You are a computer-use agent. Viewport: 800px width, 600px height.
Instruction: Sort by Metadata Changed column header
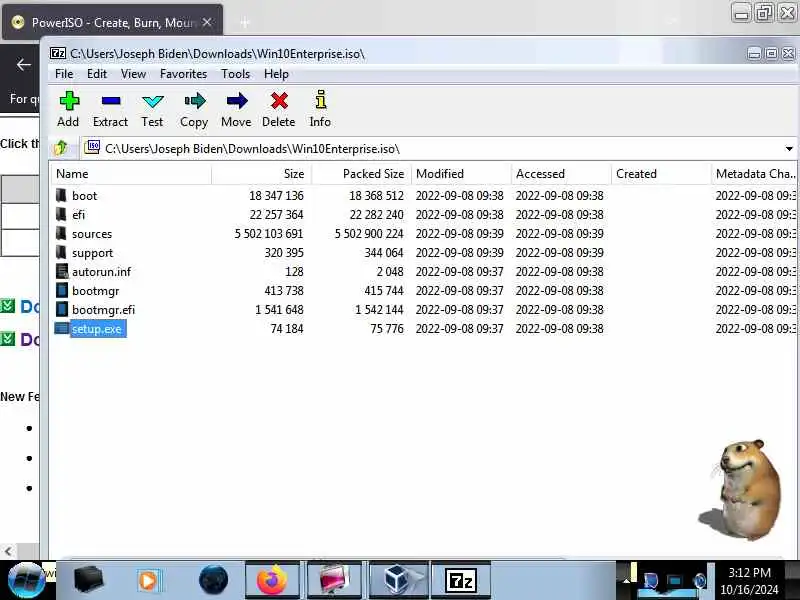754,174
